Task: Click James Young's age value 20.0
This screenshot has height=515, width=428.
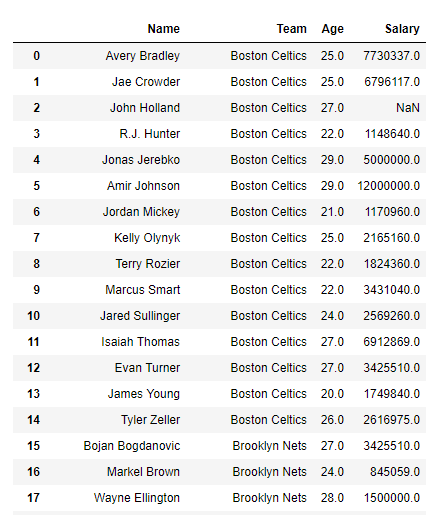Action: 332,394
